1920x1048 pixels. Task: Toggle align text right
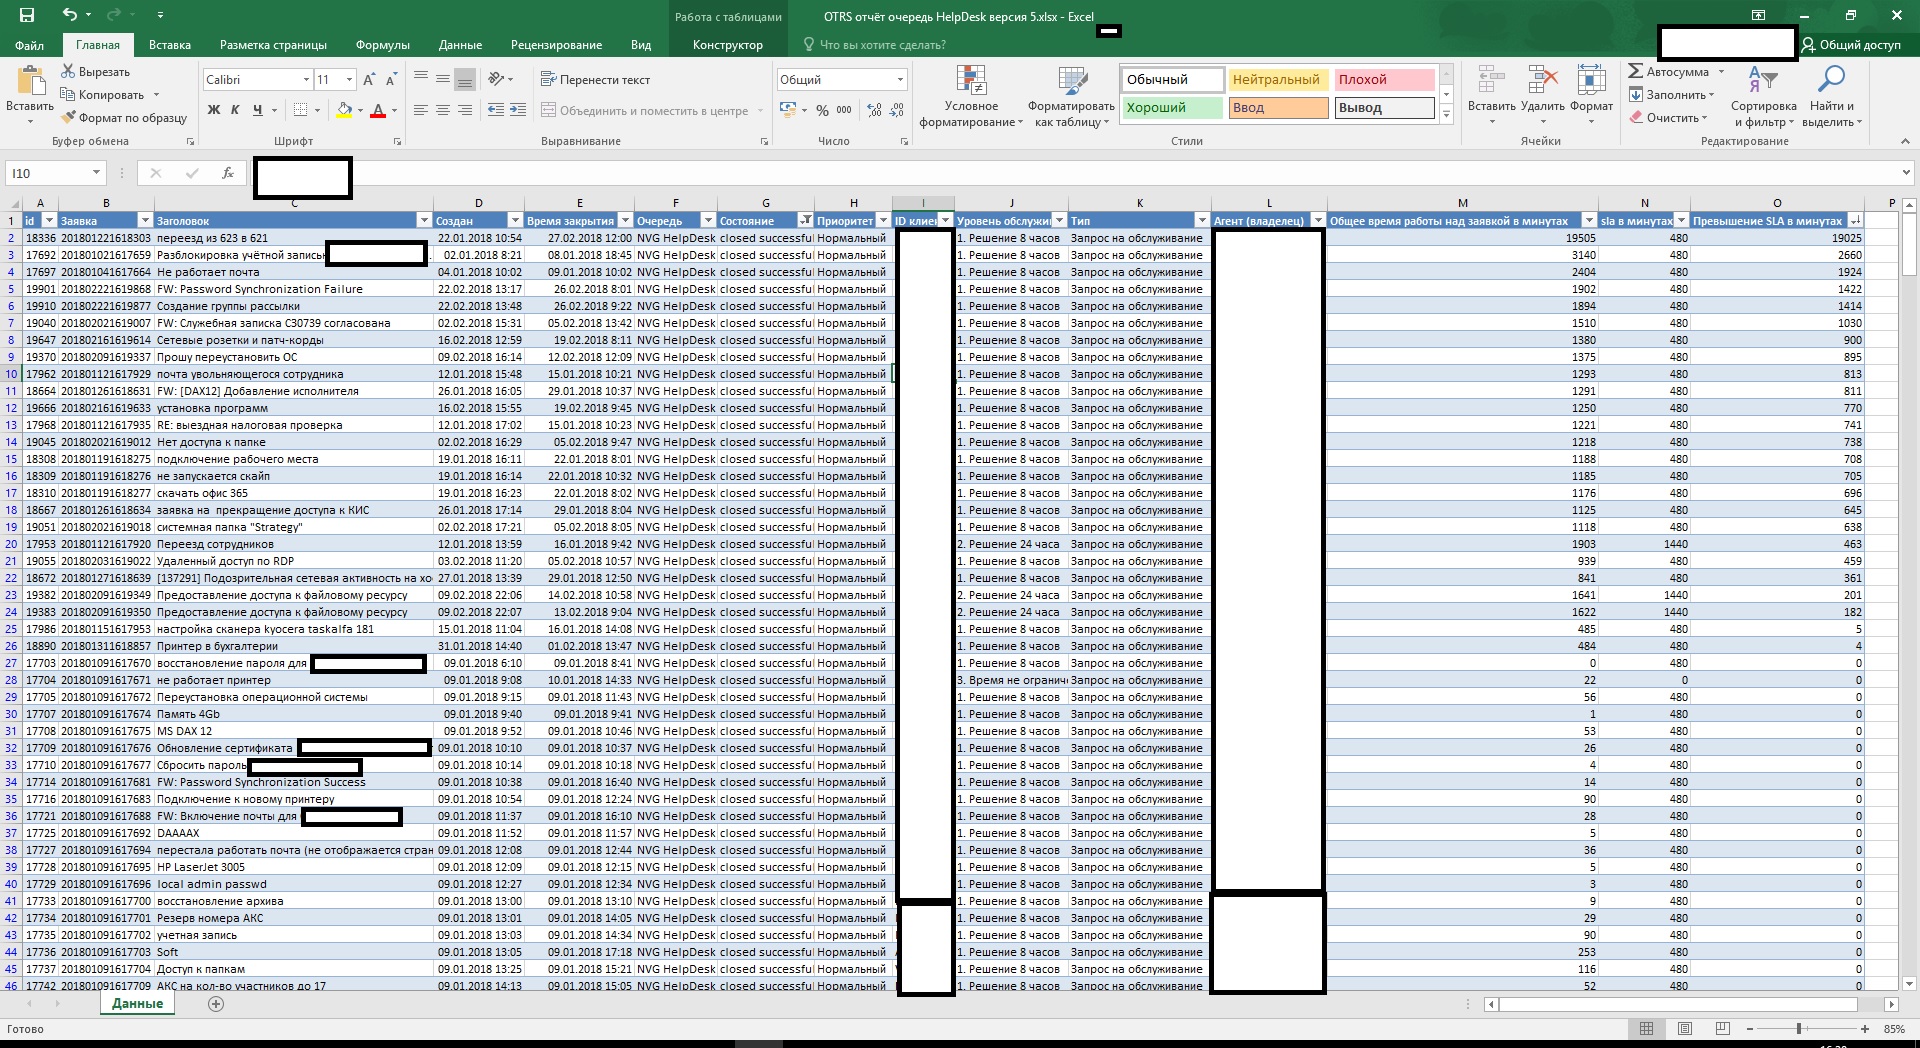click(465, 110)
